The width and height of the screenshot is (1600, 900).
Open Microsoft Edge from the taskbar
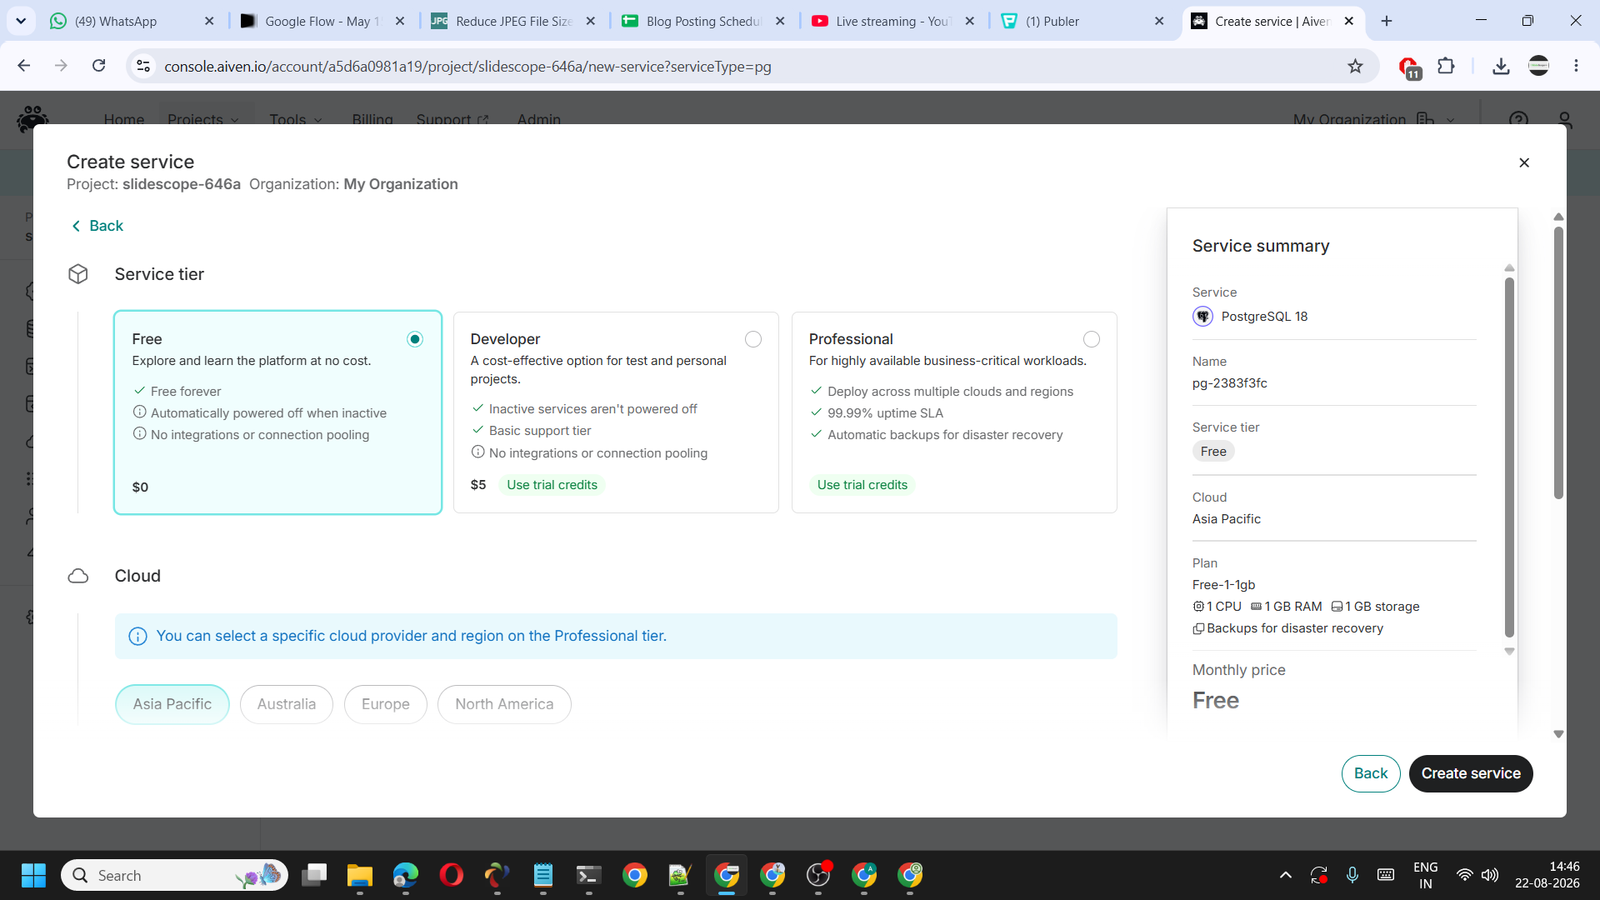coord(406,876)
